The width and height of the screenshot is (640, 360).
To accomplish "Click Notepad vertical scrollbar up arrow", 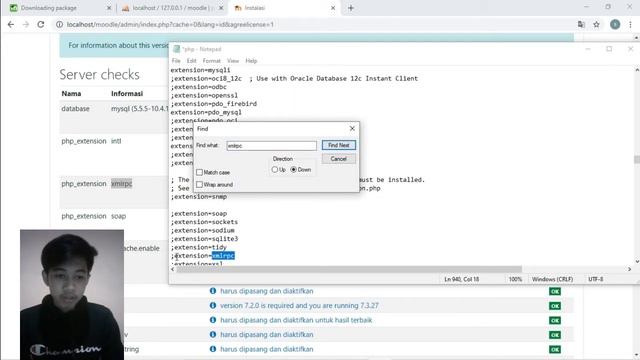I will (637, 70).
